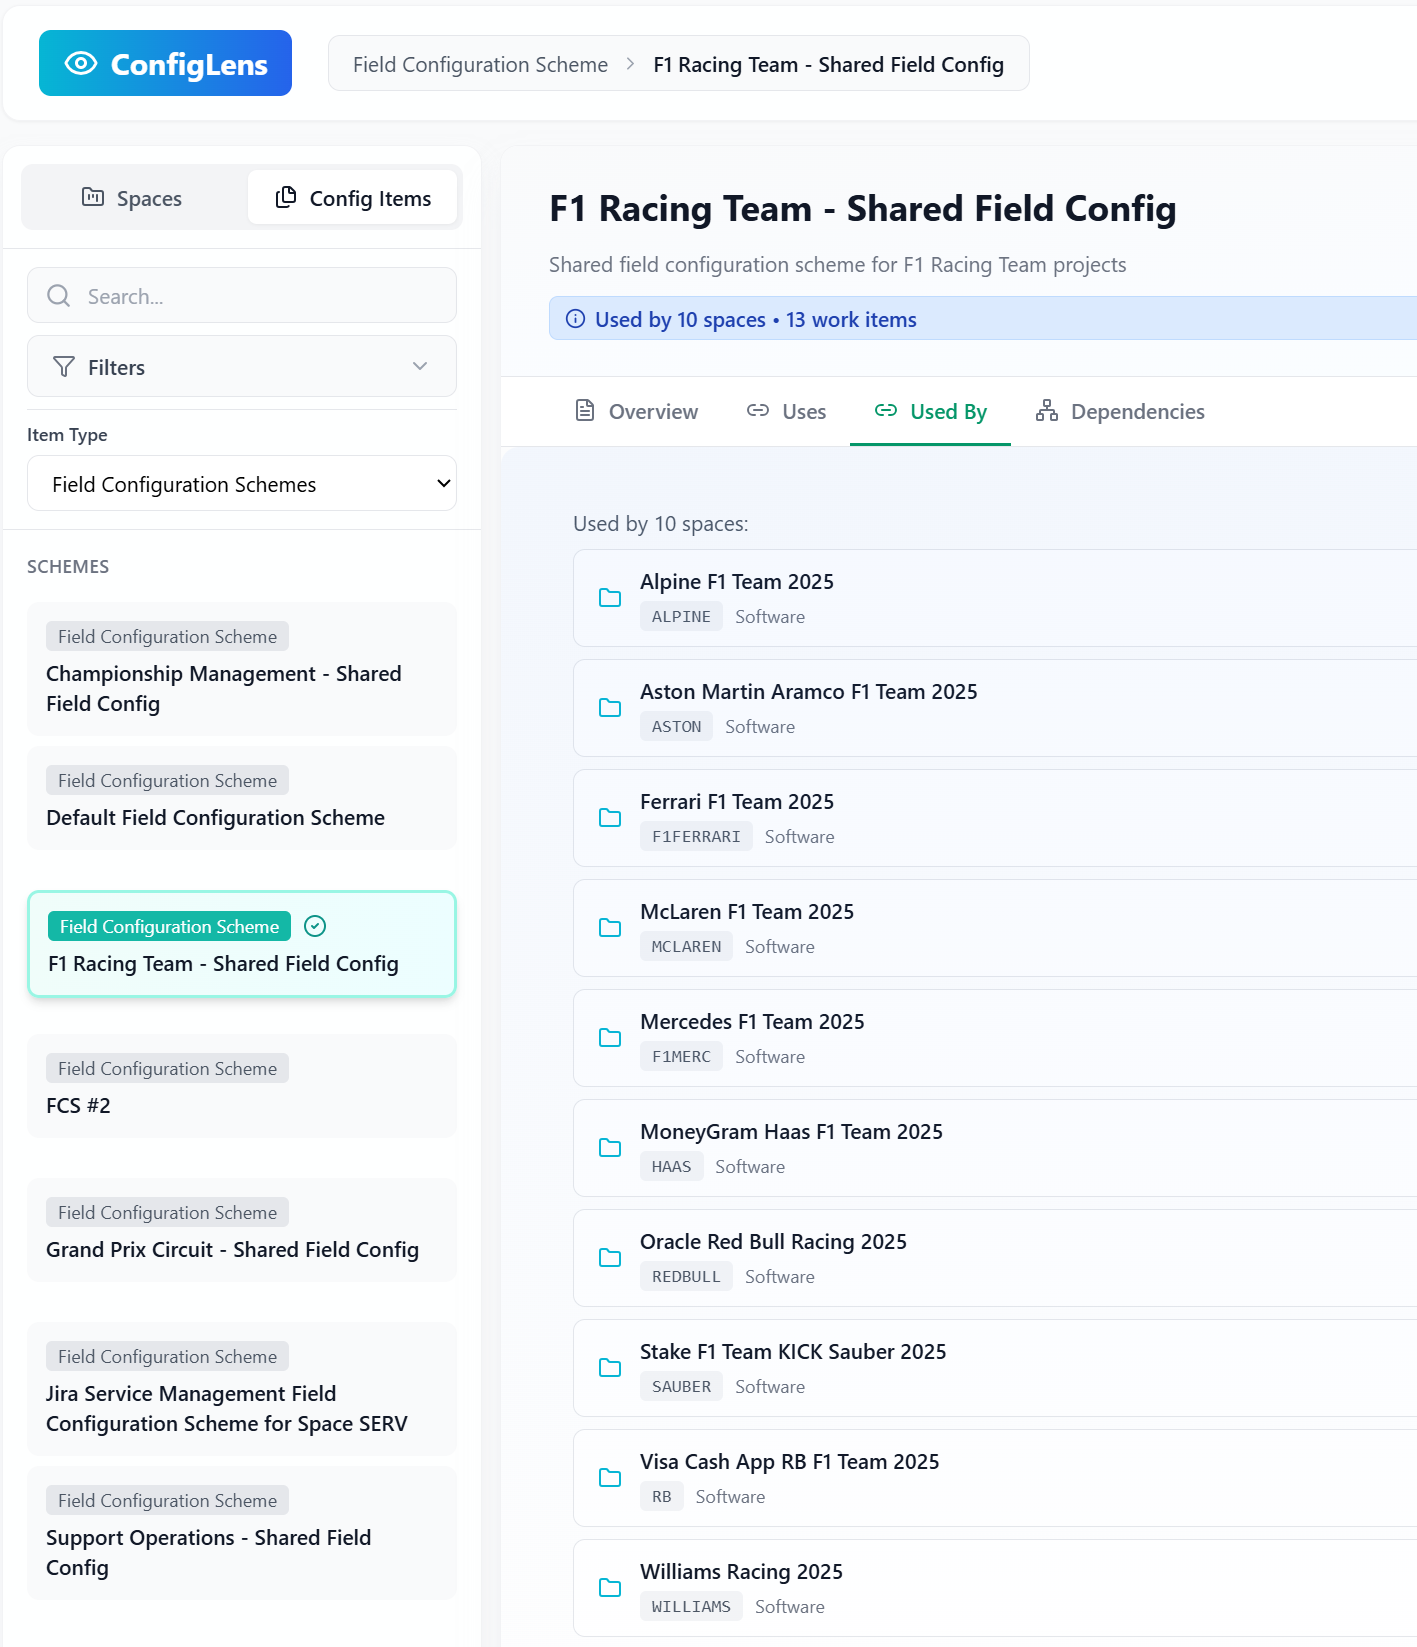The height and width of the screenshot is (1647, 1417).
Task: Click the ConfigLens eye logo icon
Action: (x=81, y=64)
